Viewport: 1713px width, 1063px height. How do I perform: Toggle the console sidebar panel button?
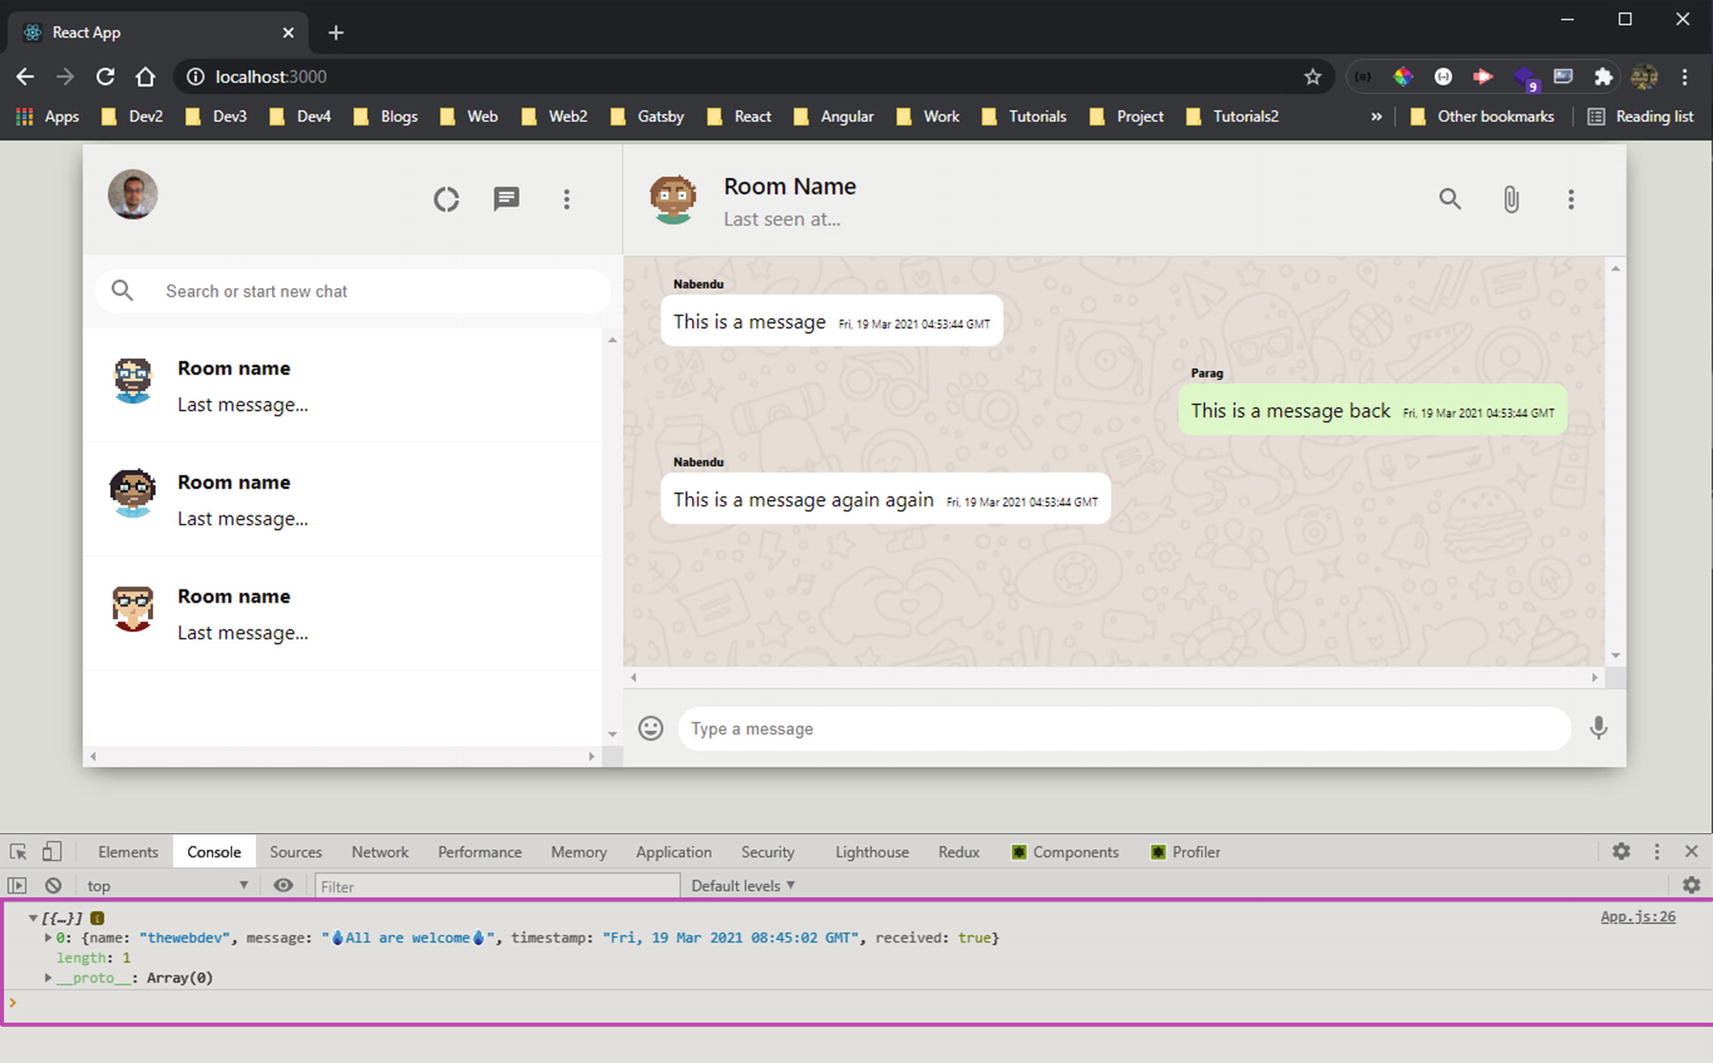(x=17, y=885)
